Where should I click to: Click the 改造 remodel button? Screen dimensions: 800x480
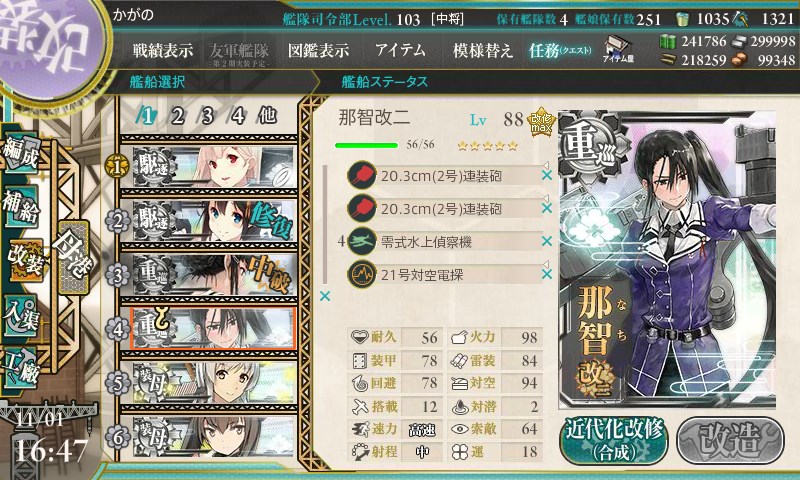(x=730, y=440)
